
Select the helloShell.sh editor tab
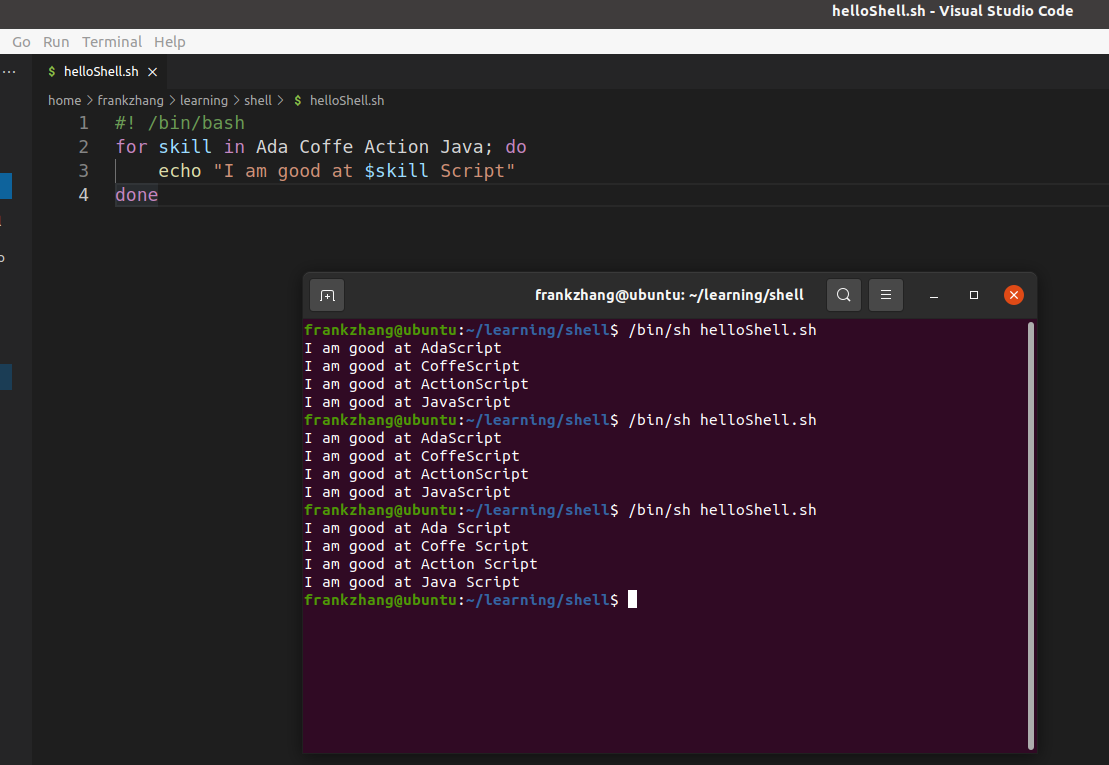coord(100,72)
